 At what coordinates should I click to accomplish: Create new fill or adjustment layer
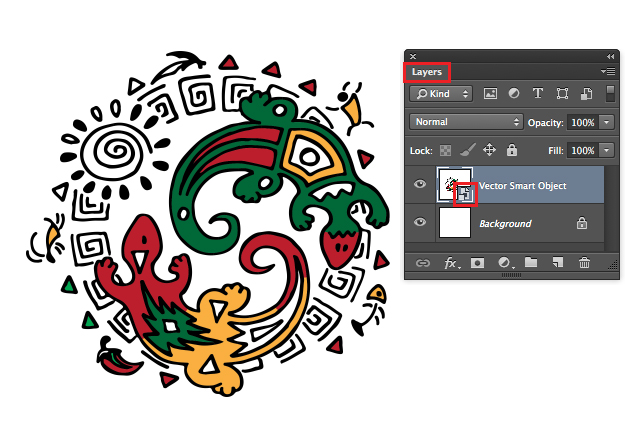click(505, 263)
